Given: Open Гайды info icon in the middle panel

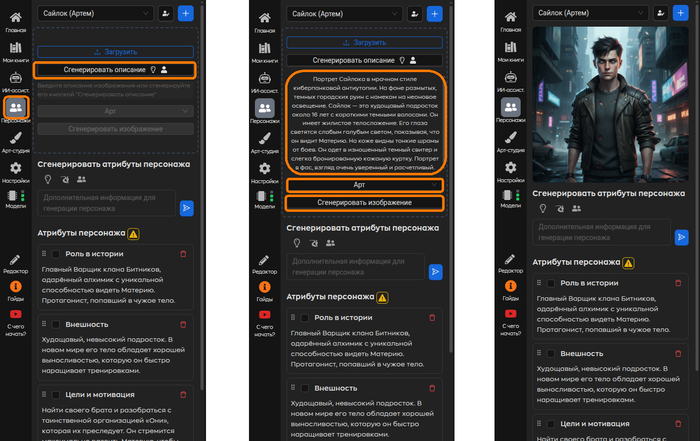Looking at the screenshot, I should [x=265, y=288].
